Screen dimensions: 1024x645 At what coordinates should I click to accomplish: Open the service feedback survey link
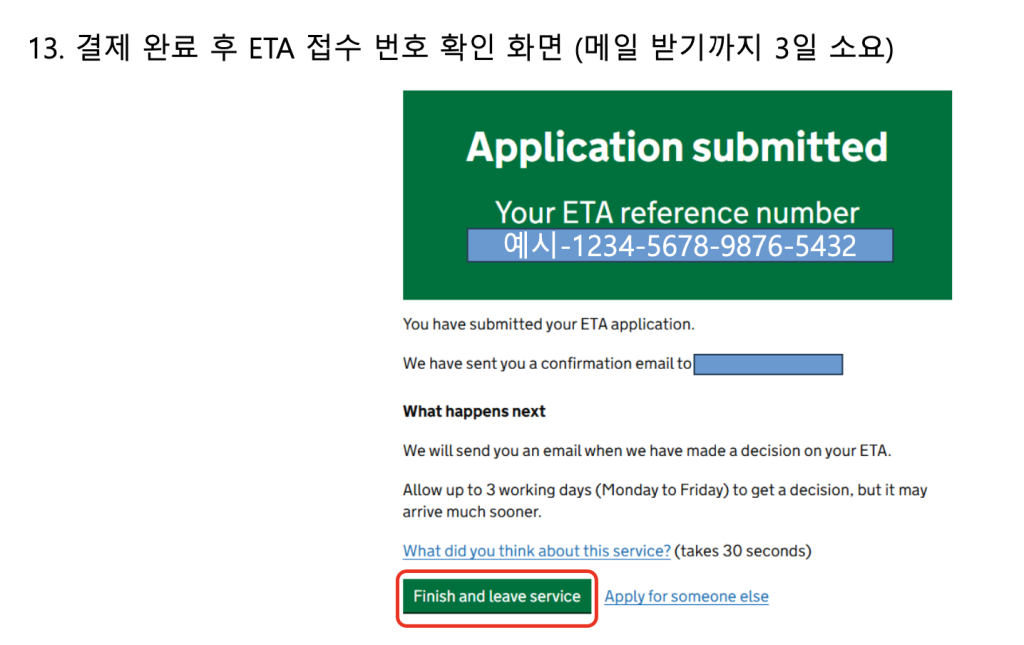coord(536,551)
